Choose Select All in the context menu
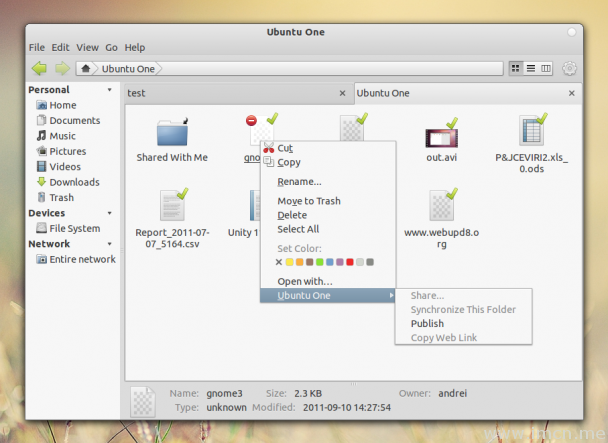The width and height of the screenshot is (608, 443). pyautogui.click(x=328, y=229)
